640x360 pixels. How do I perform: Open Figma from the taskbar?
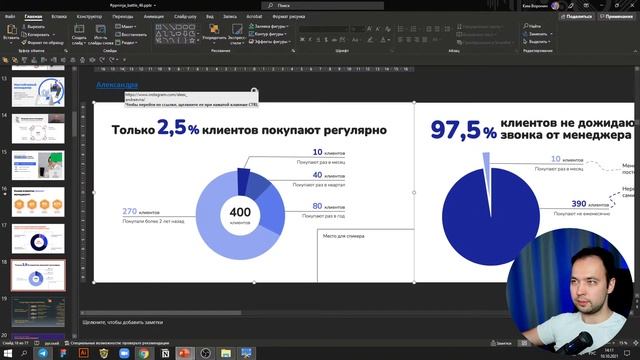point(63,353)
